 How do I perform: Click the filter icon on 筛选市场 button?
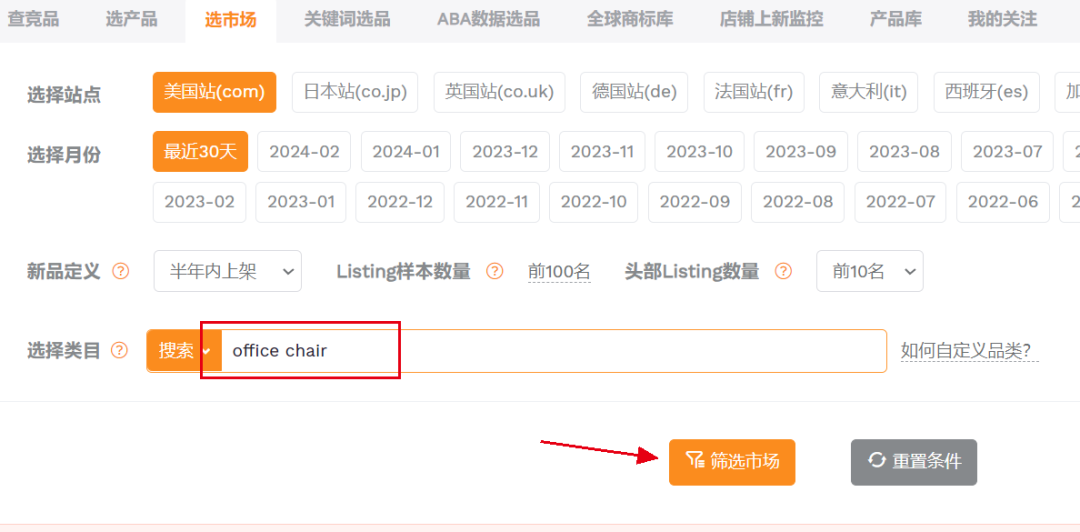coord(694,461)
